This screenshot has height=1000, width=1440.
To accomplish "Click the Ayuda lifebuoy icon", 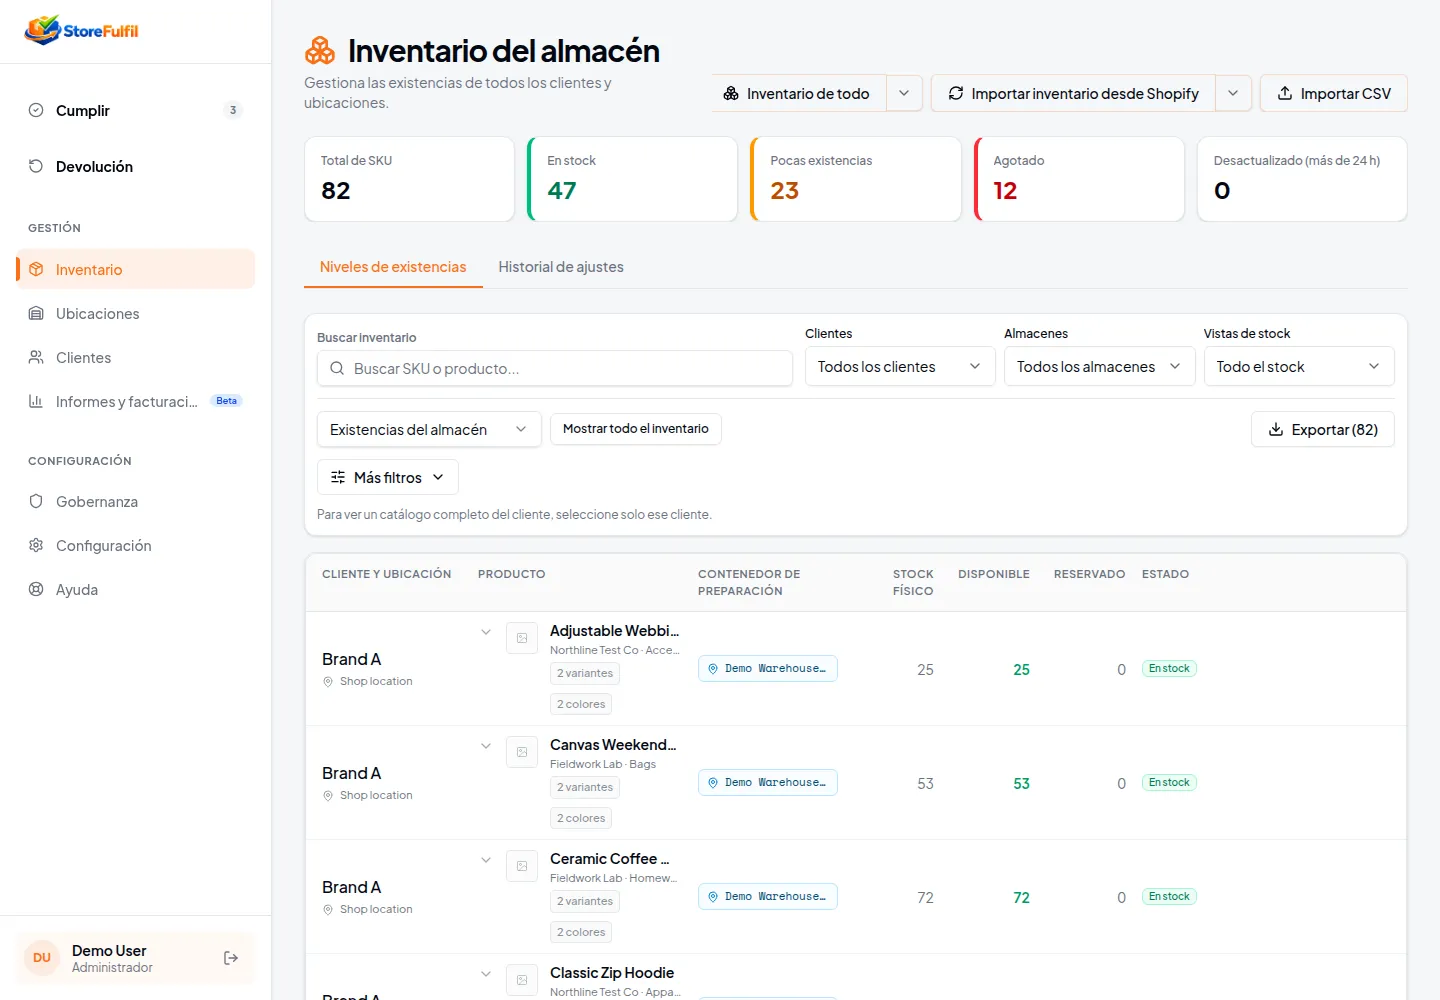I will 36,589.
